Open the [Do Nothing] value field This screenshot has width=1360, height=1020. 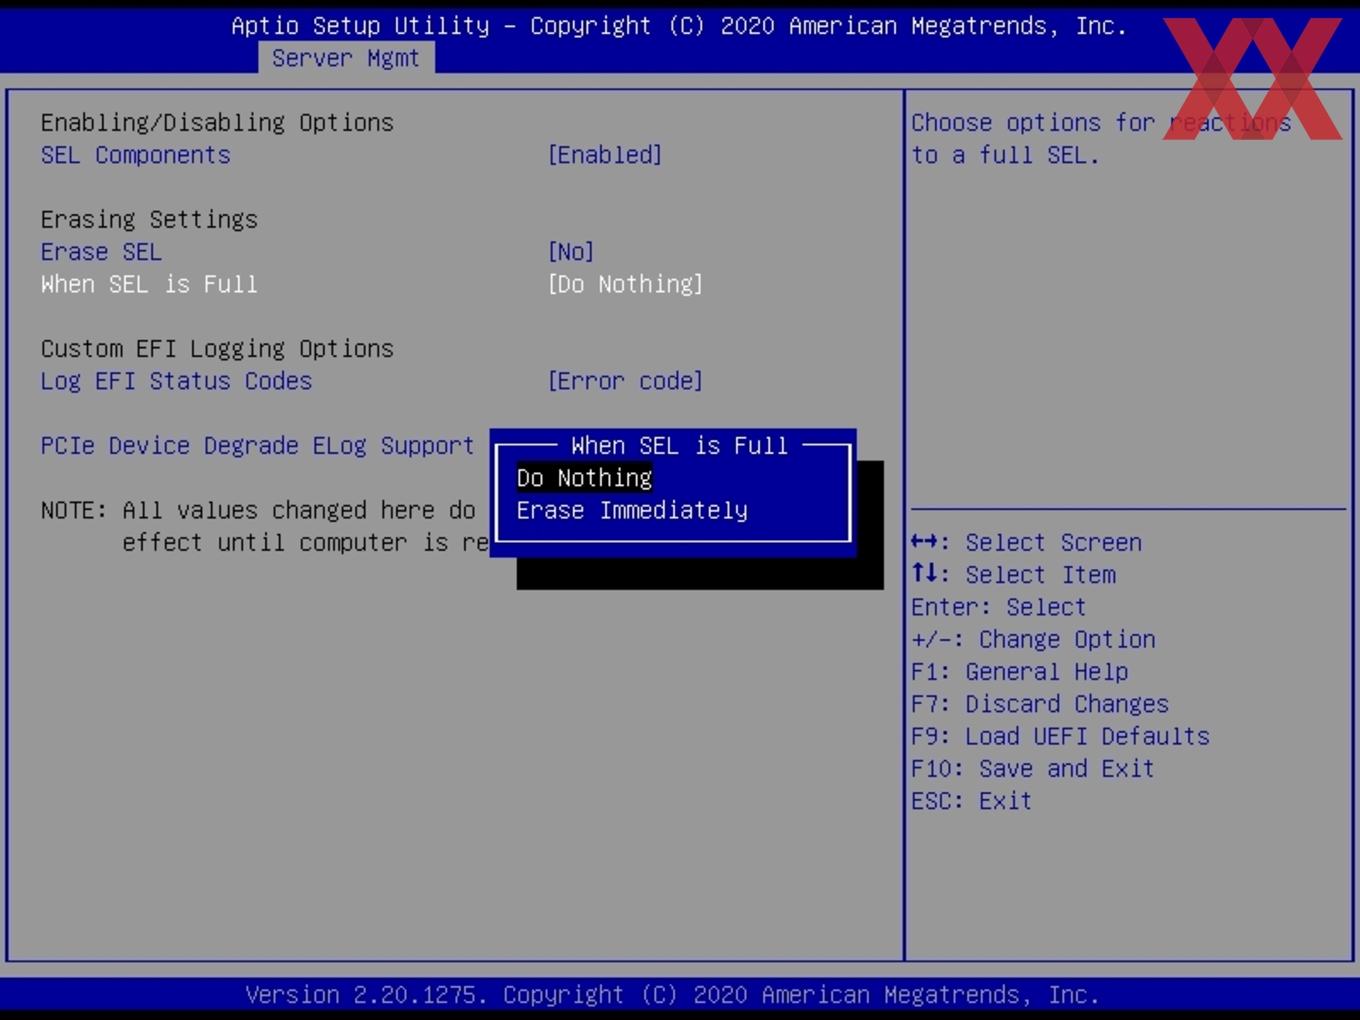tap(625, 284)
